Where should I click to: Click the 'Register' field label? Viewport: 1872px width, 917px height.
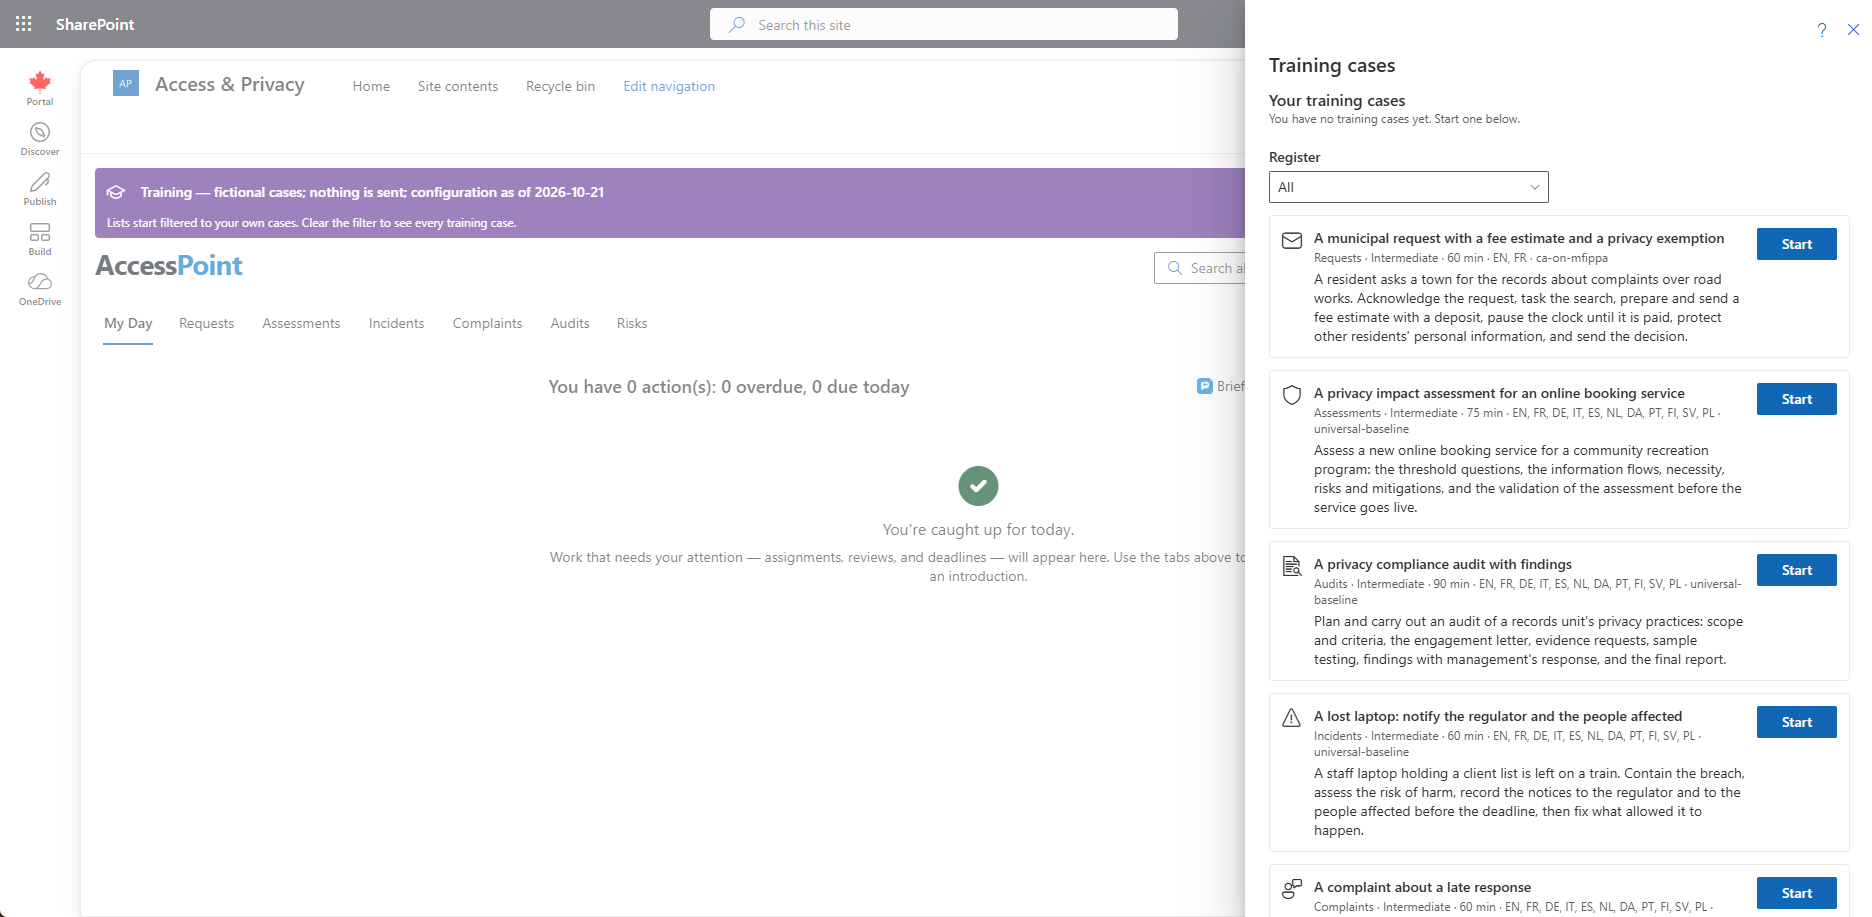(x=1294, y=157)
